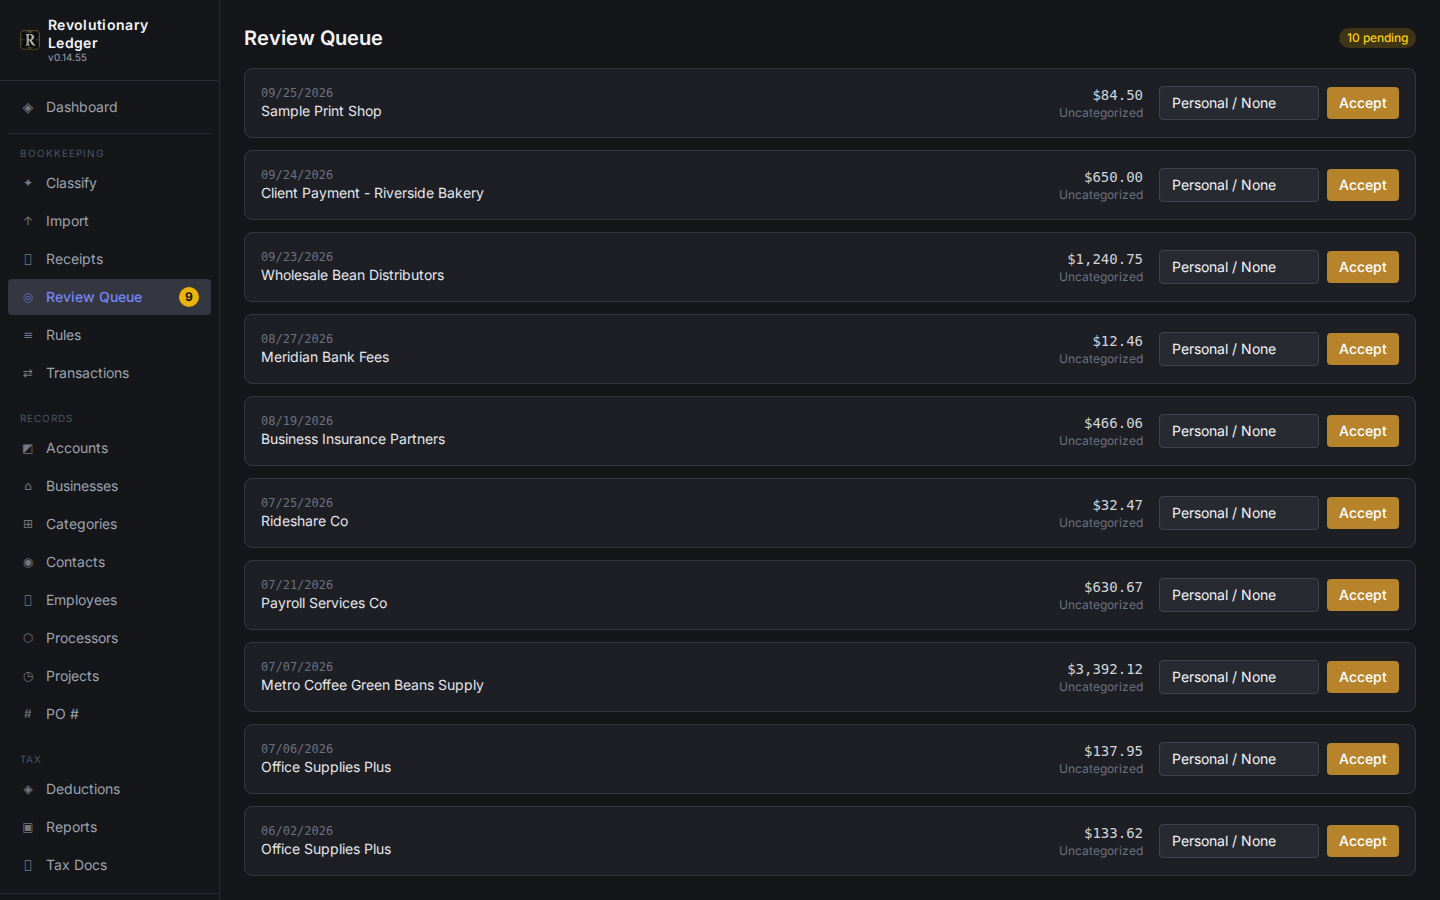Click the Tax Docs icon in the sidebar

28,866
